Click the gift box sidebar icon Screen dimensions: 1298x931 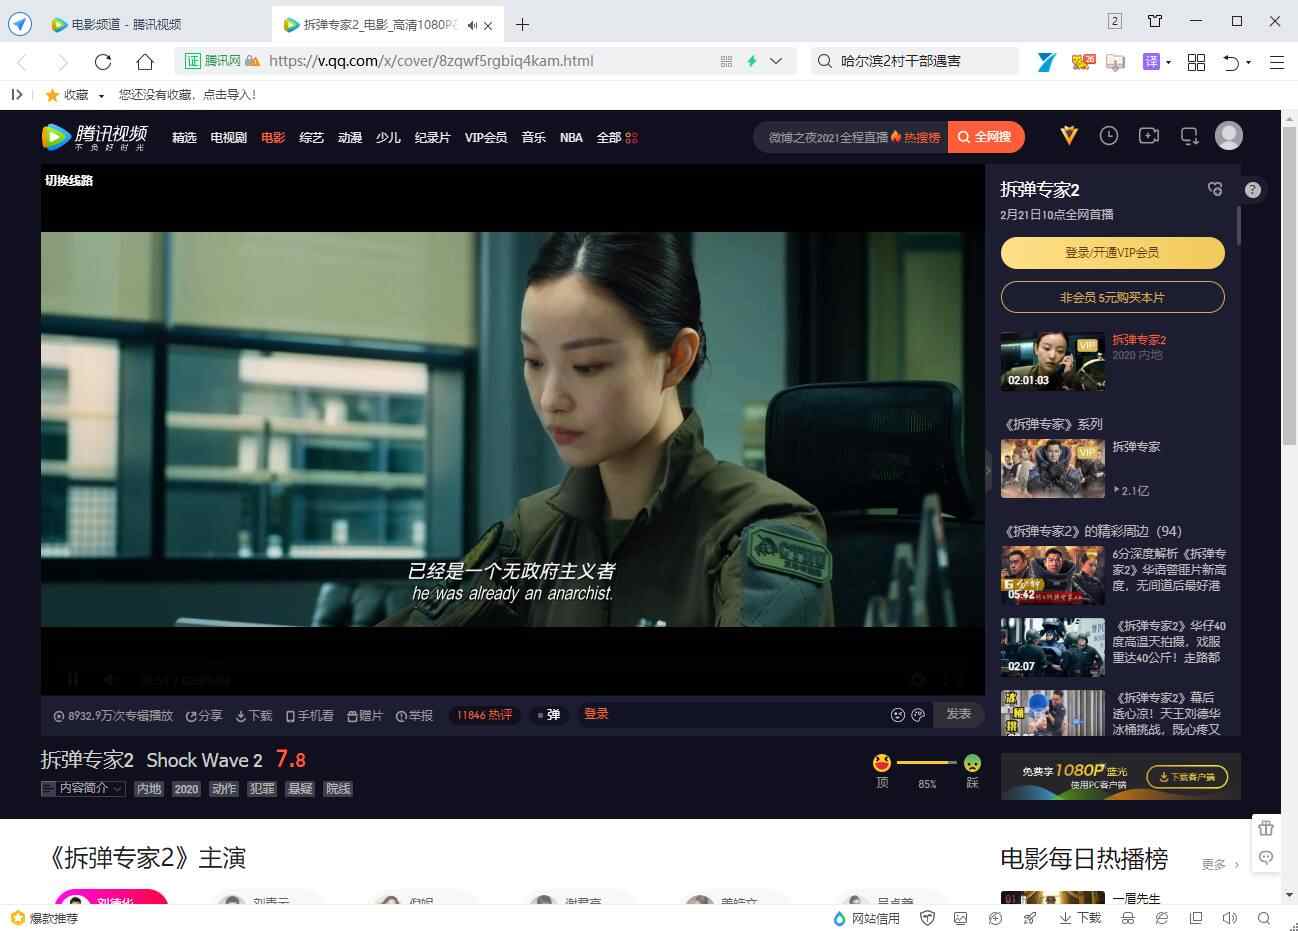(1266, 828)
